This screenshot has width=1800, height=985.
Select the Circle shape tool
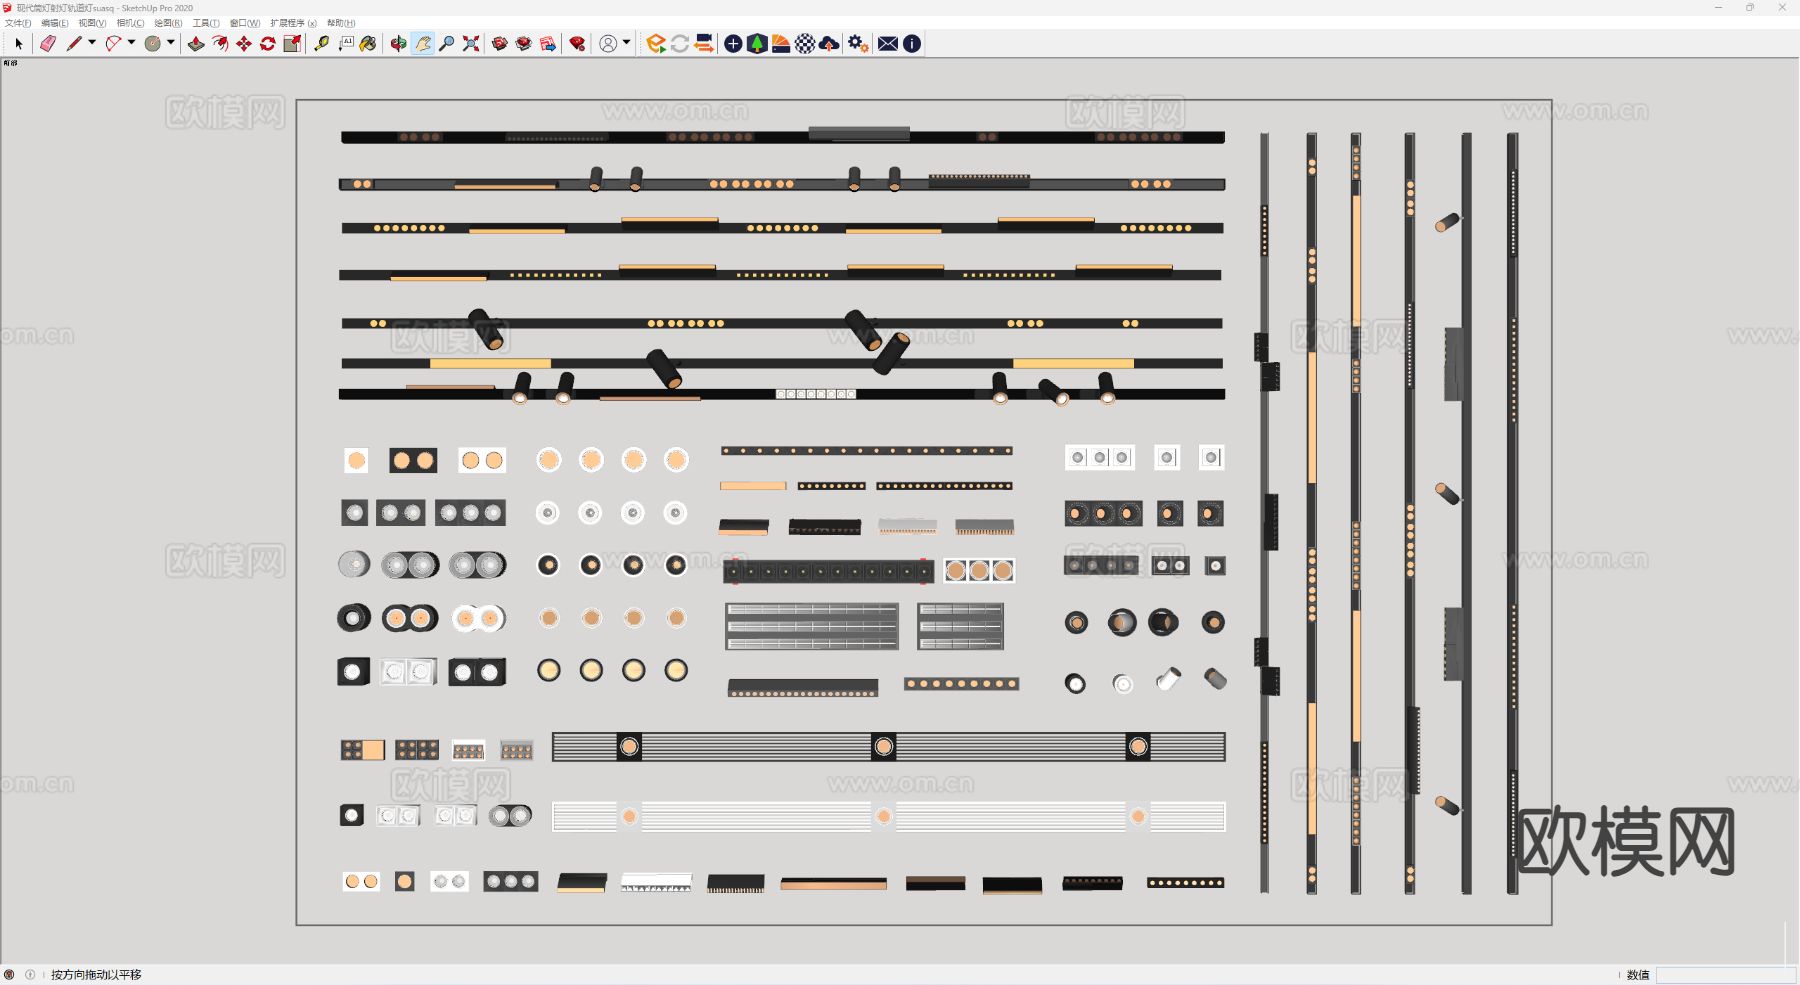152,44
